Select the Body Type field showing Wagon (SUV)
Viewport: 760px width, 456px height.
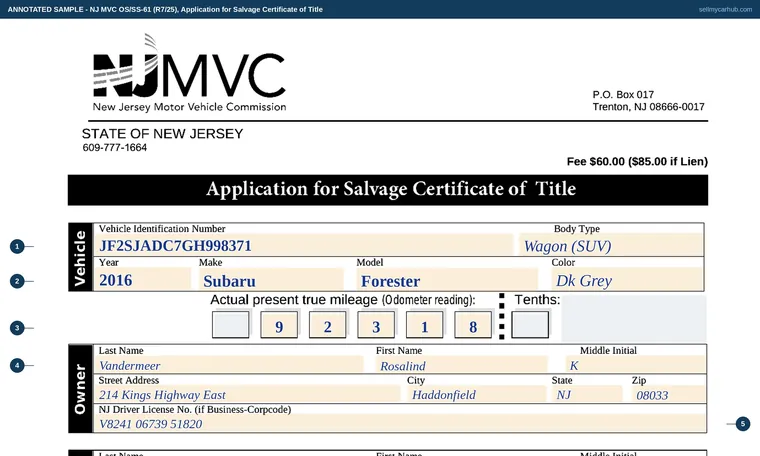pyautogui.click(x=611, y=245)
